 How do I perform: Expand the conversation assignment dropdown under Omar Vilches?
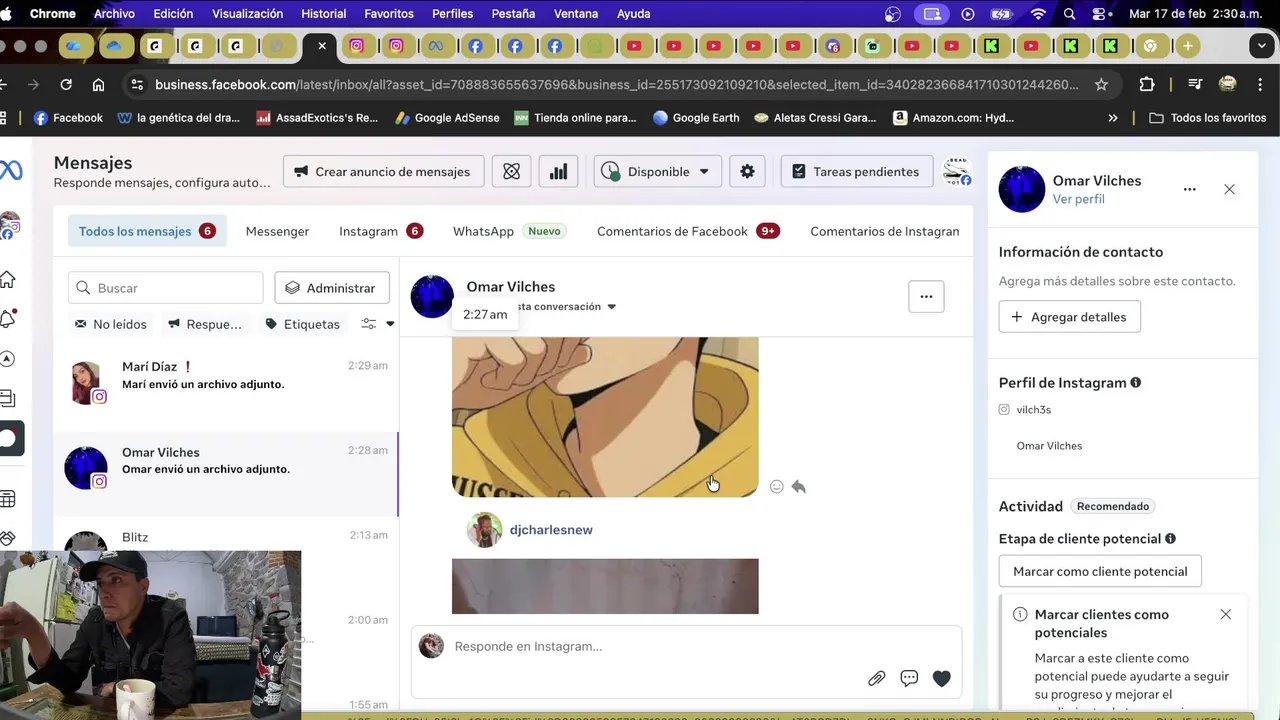(612, 307)
